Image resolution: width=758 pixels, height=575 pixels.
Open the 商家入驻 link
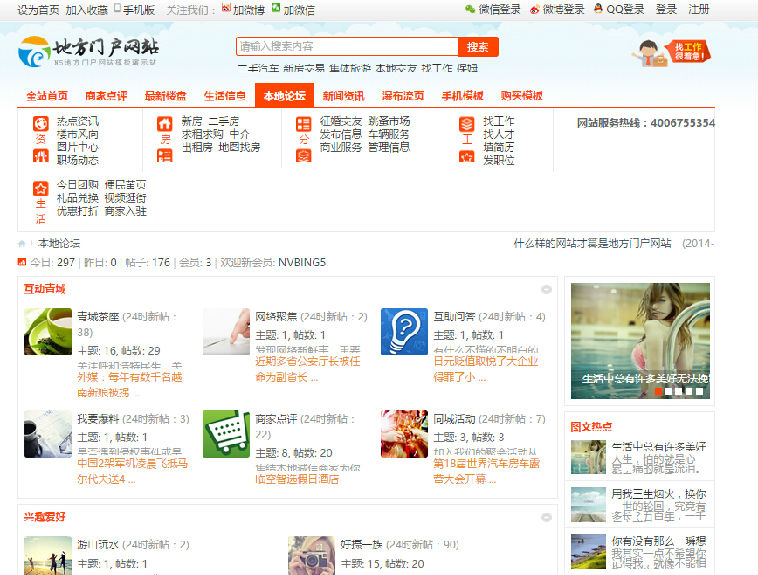[126, 211]
